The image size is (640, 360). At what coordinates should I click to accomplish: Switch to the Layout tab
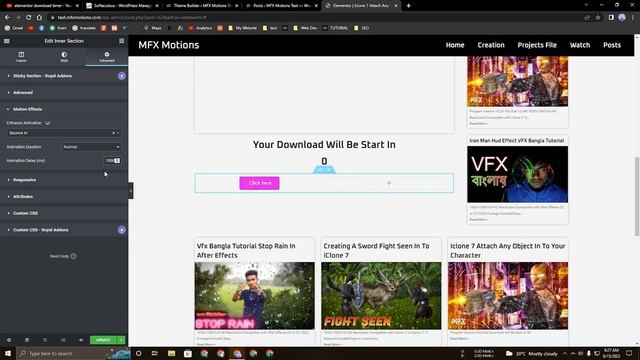(x=21, y=57)
